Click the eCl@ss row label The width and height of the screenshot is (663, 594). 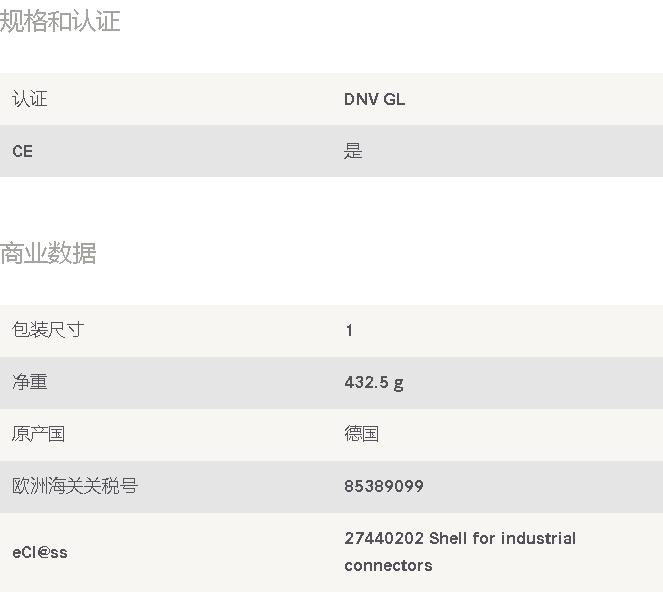pos(40,552)
